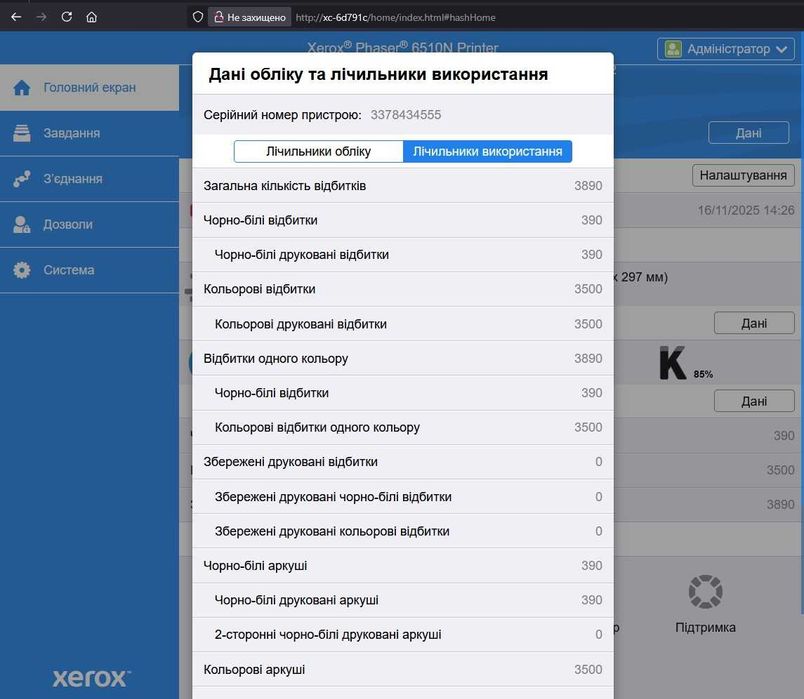Click the 'Не захищено' lock indicator
This screenshot has width=804, height=699.
(x=250, y=17)
